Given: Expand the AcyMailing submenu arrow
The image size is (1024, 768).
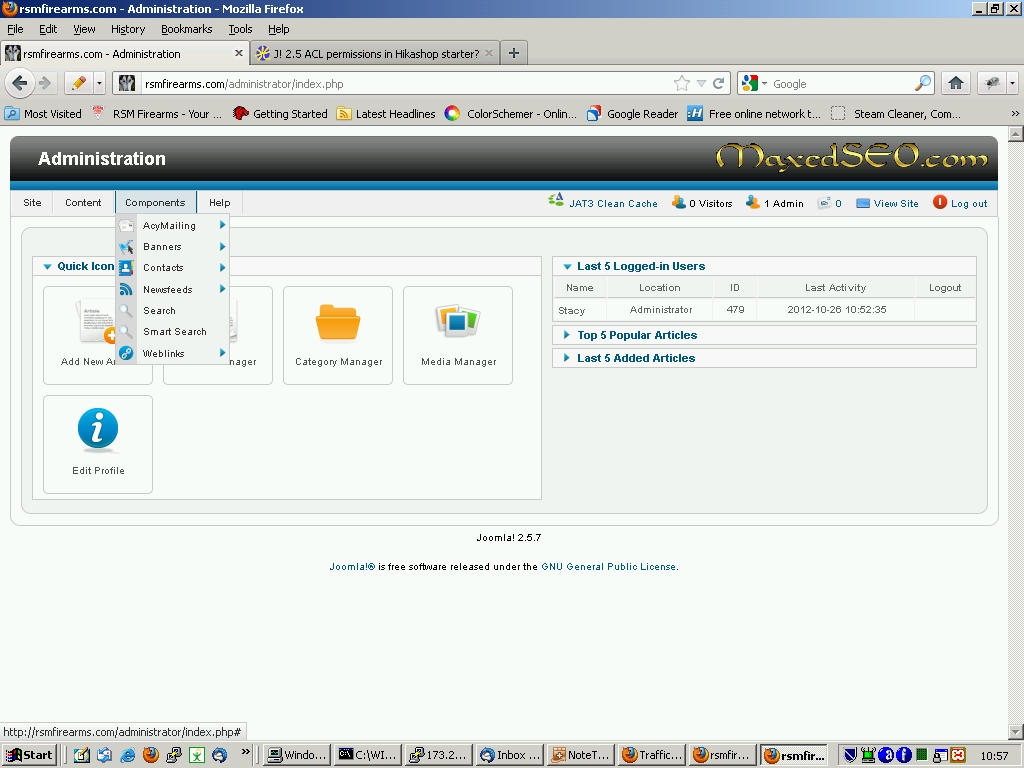Looking at the screenshot, I should (223, 225).
